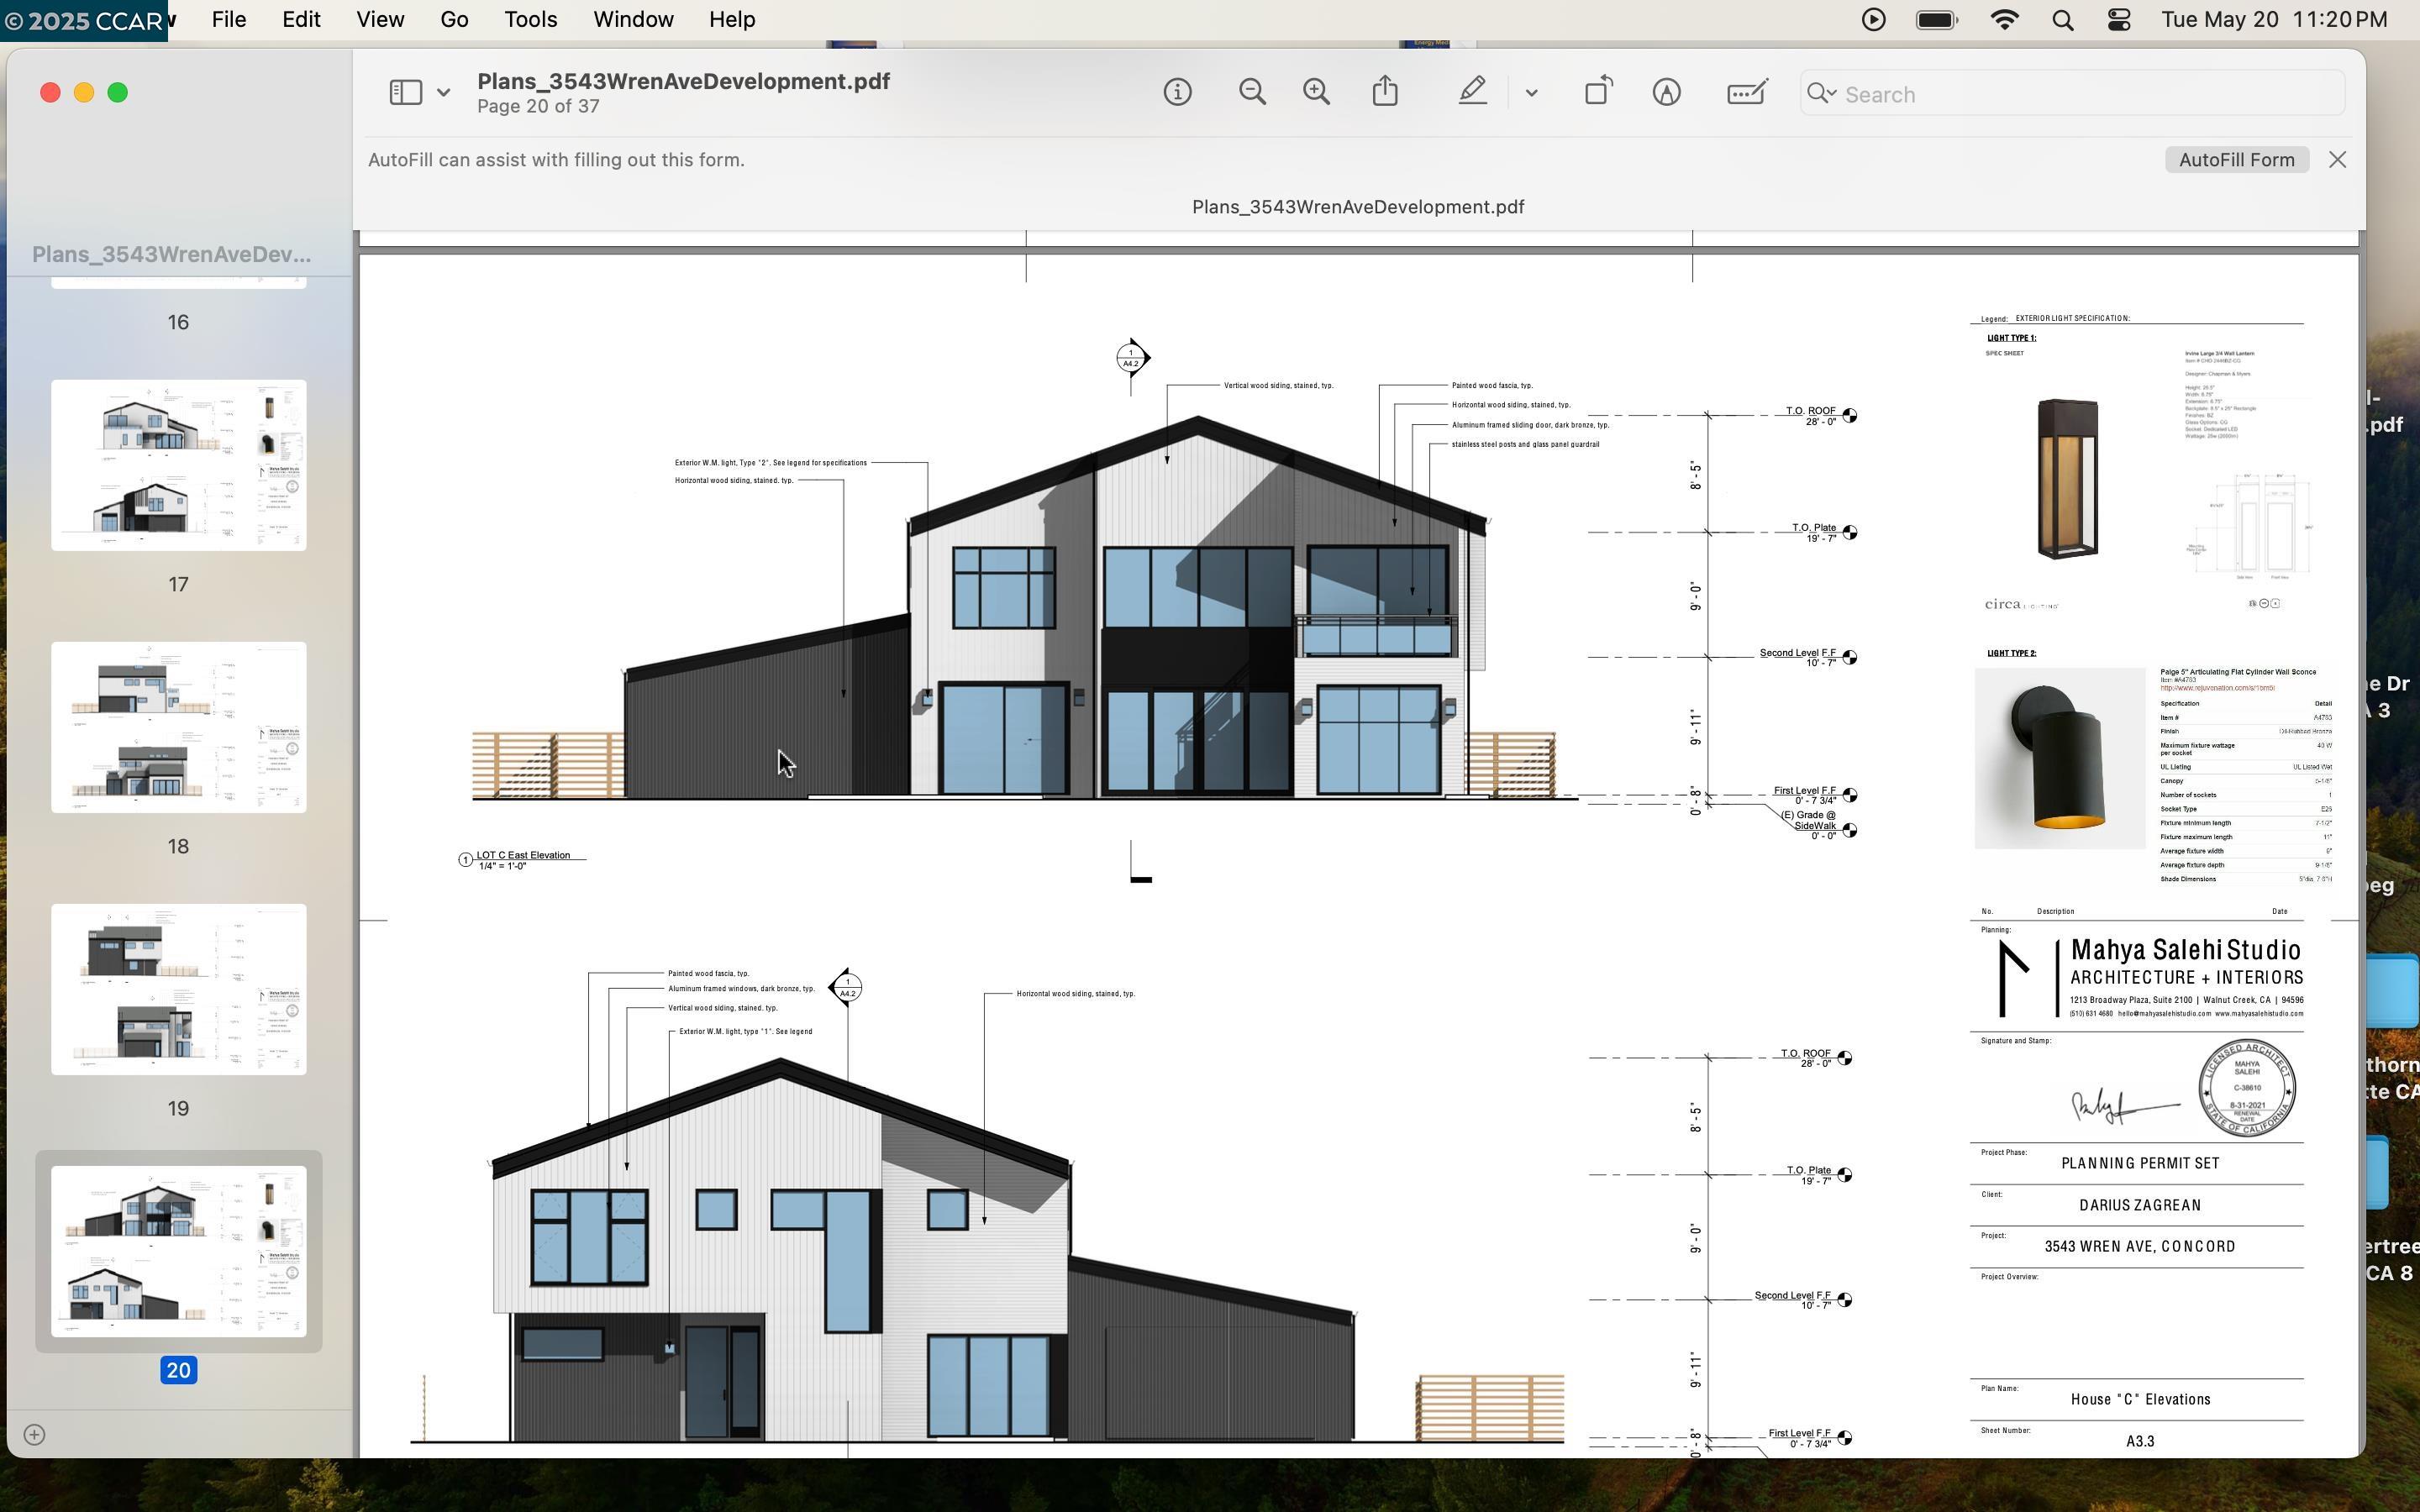Rotate the page with the rotate icon
2420x1512 pixels.
1598,91
